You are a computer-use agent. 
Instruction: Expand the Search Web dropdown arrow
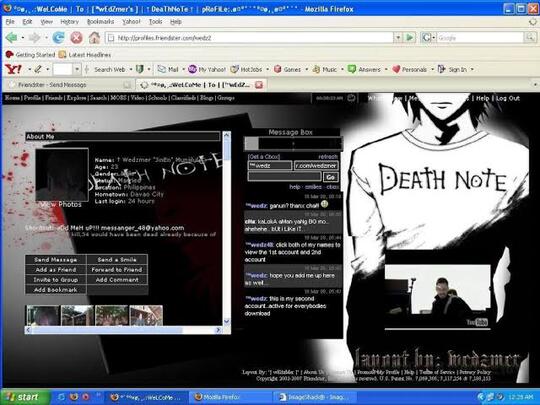click(x=131, y=70)
